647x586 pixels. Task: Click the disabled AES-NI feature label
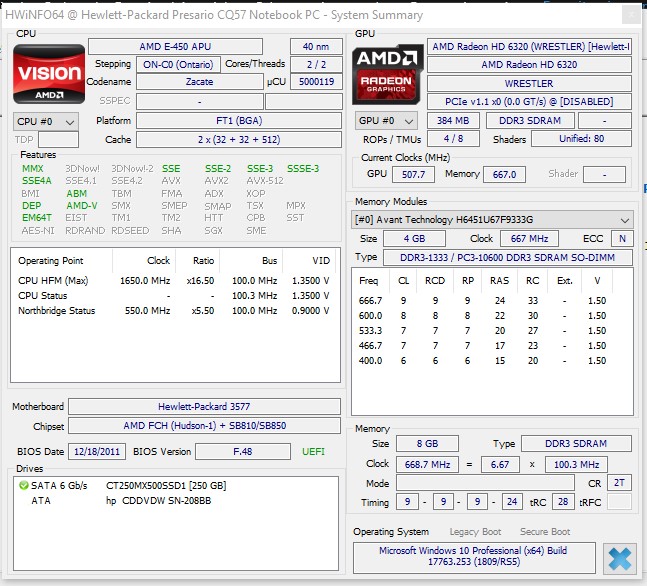[x=38, y=230]
